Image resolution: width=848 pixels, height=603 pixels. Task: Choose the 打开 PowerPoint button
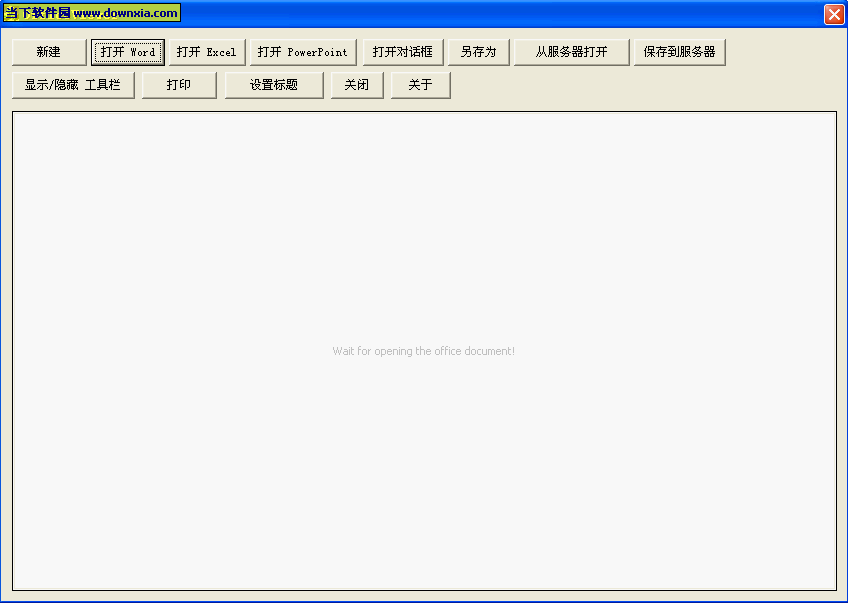tap(303, 52)
